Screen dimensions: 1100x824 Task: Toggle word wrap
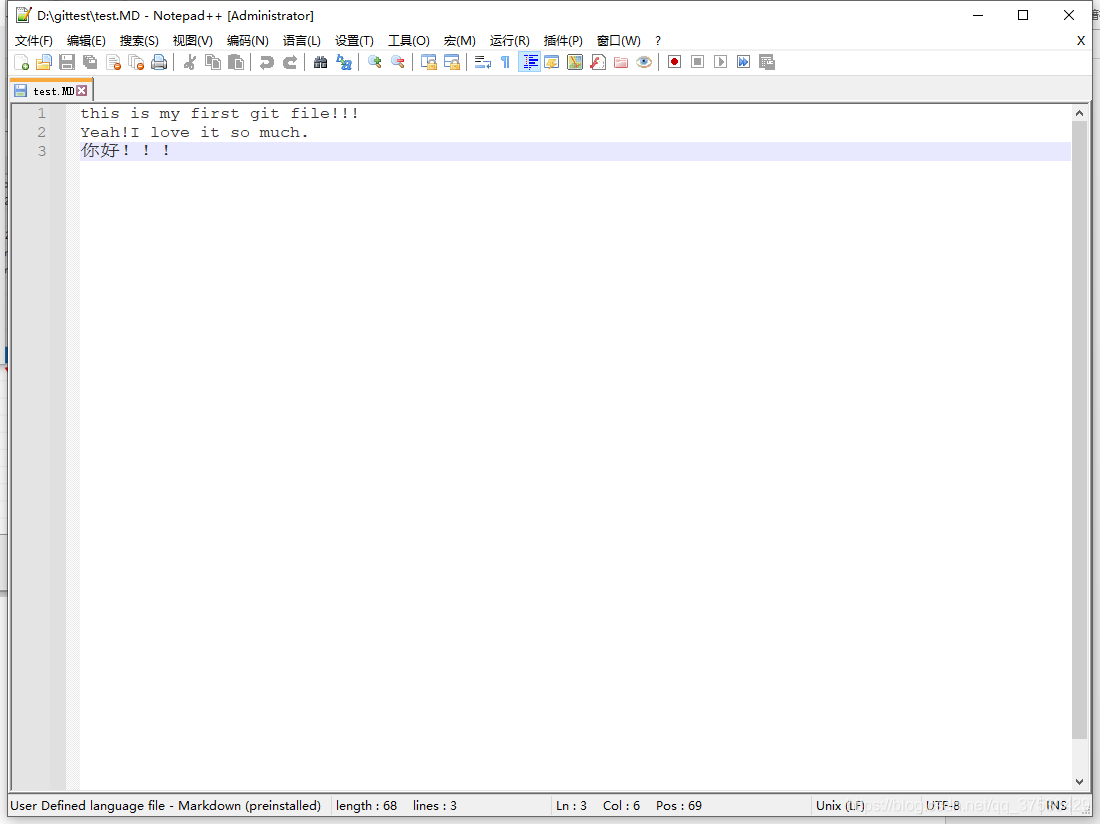pyautogui.click(x=481, y=62)
